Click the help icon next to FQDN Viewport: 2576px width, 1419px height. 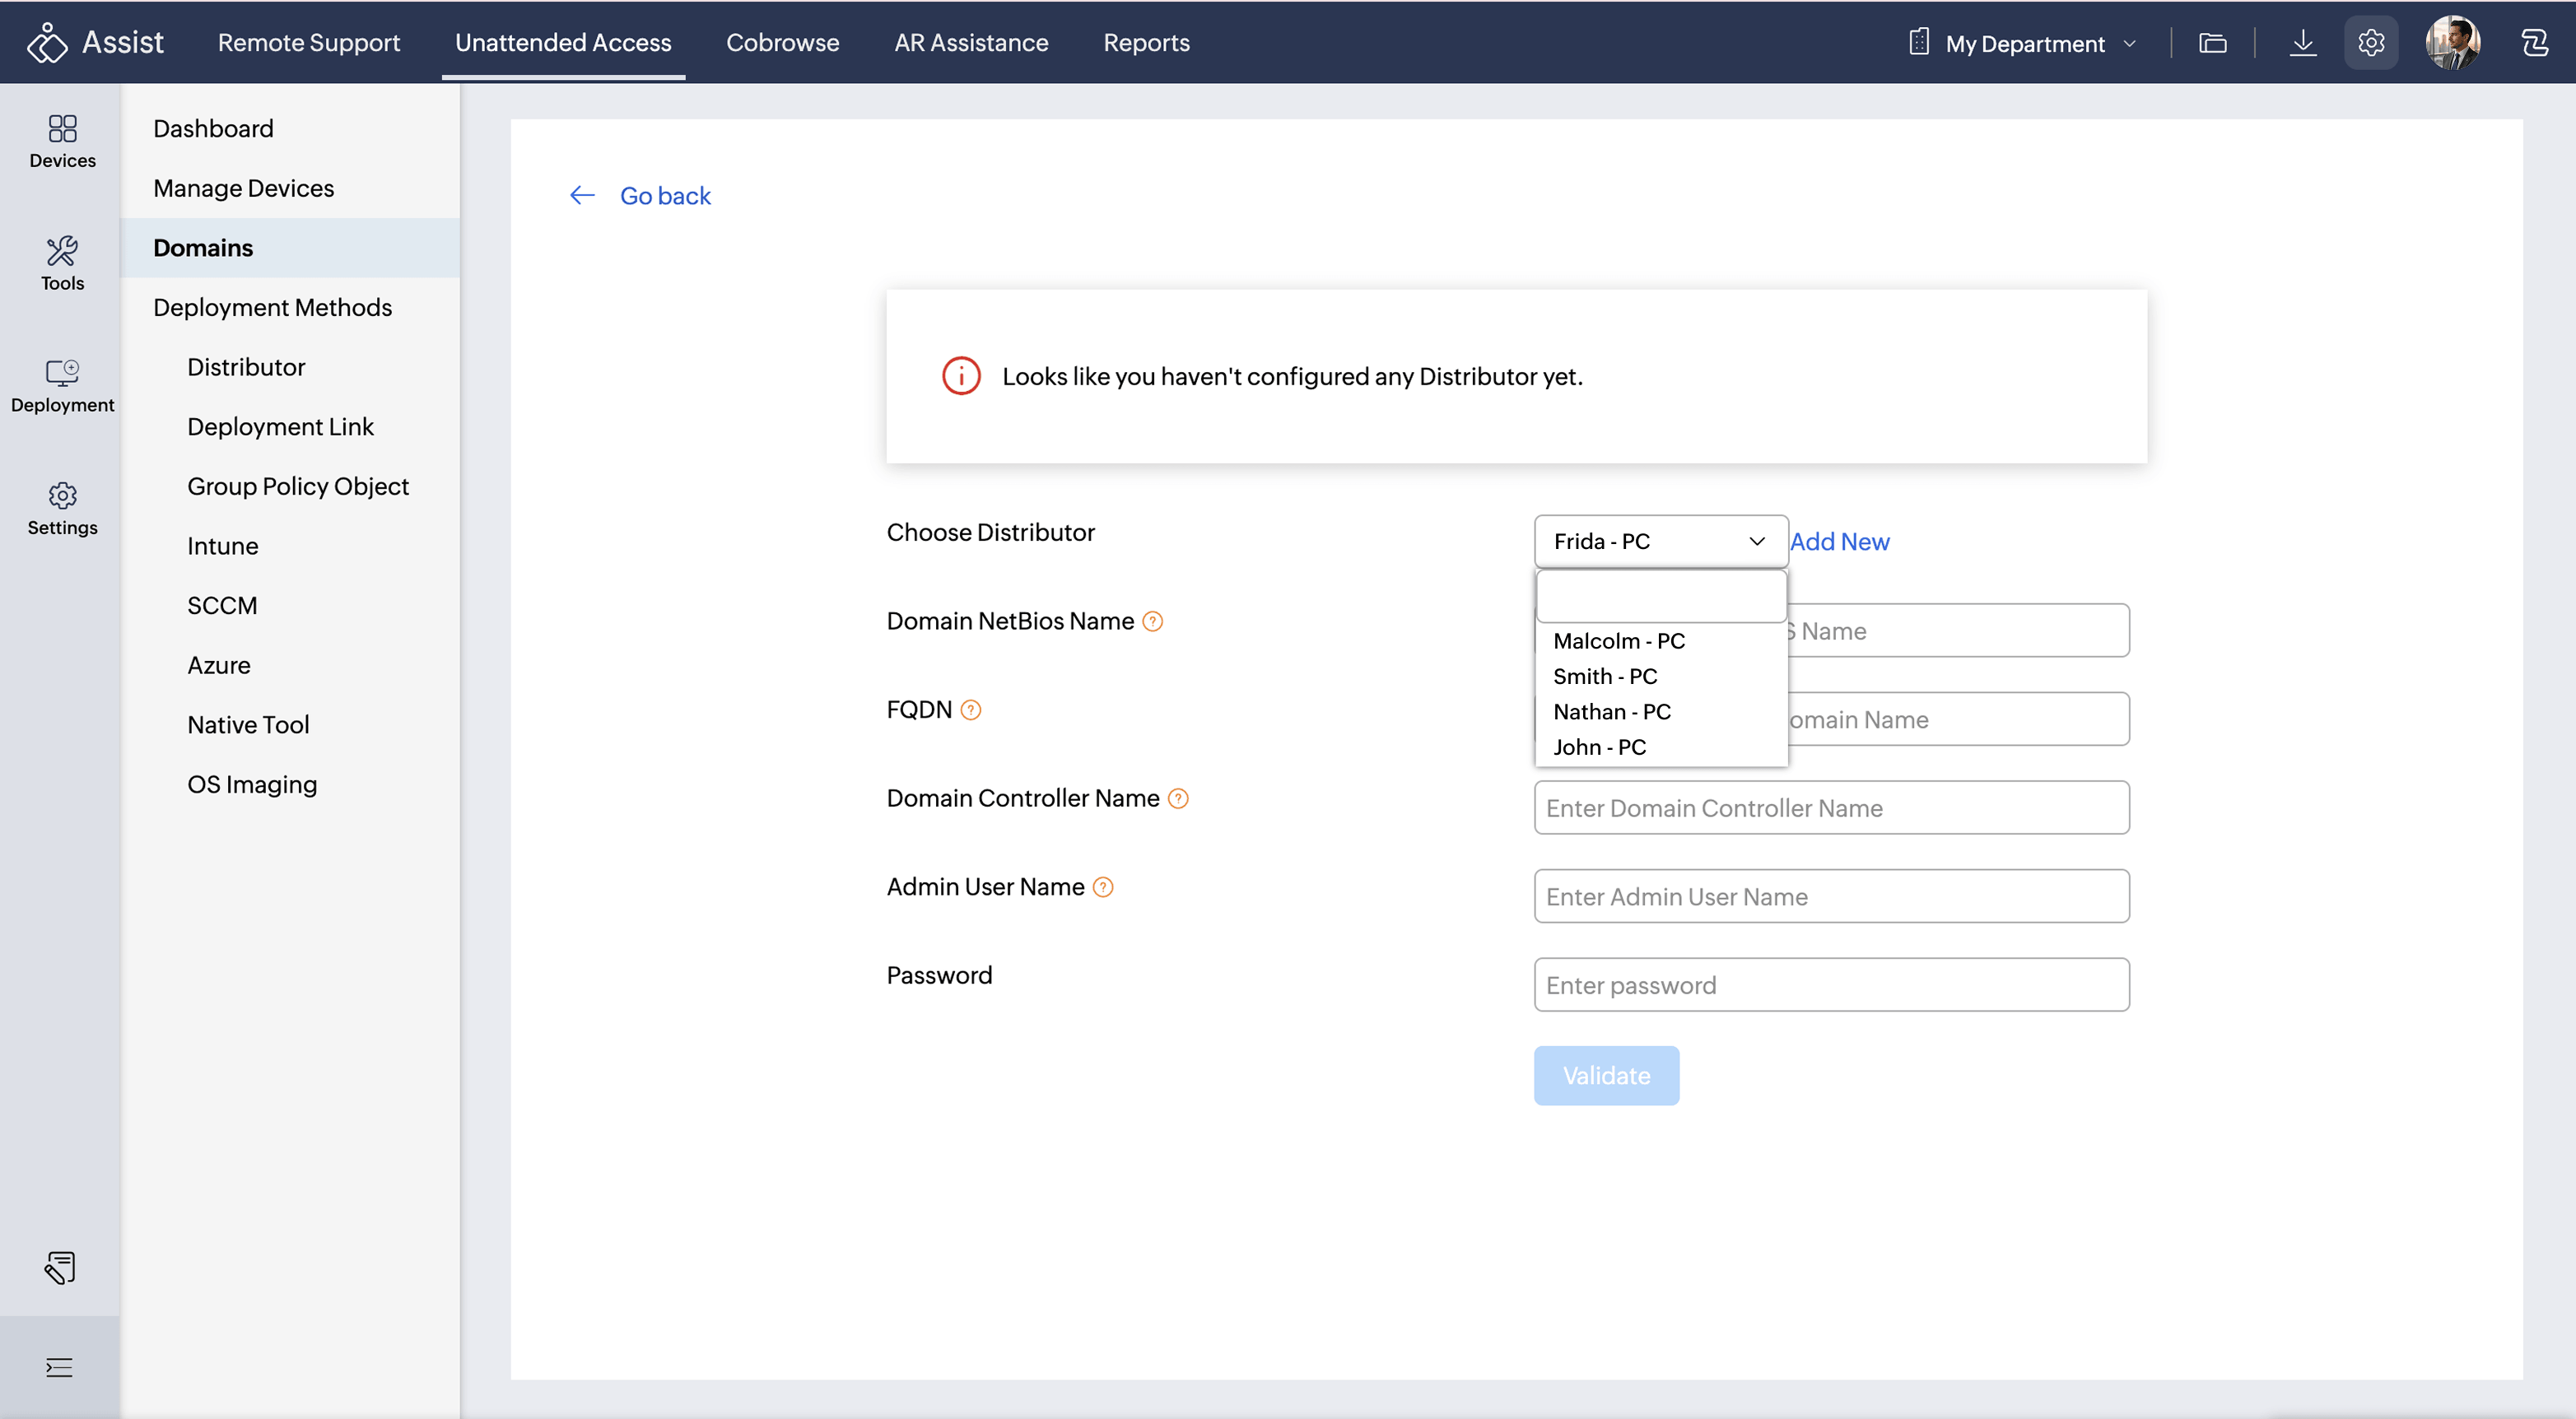point(970,710)
